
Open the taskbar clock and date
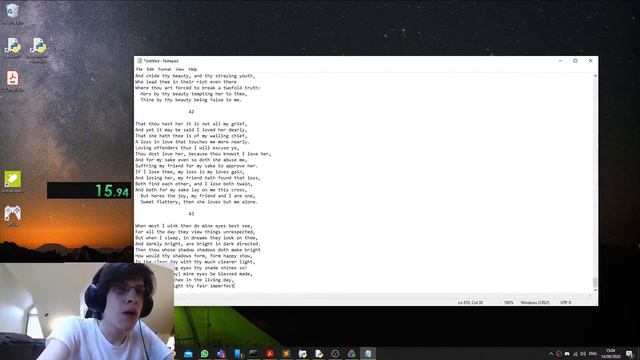[611, 353]
